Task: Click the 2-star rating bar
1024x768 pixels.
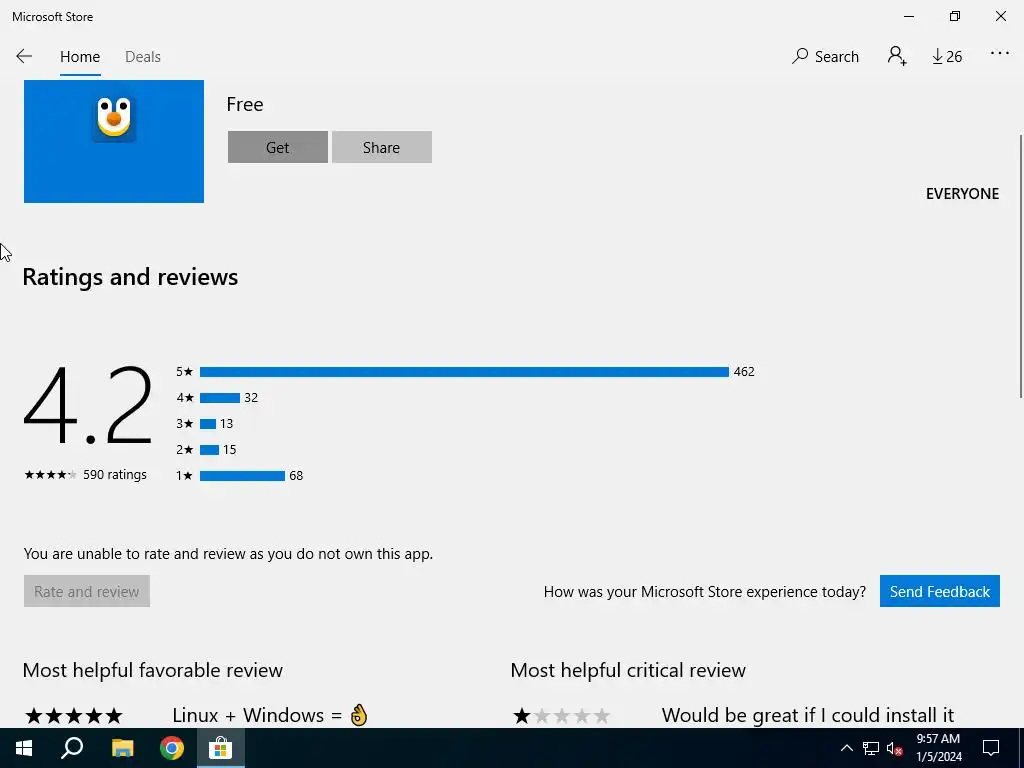Action: 209,449
